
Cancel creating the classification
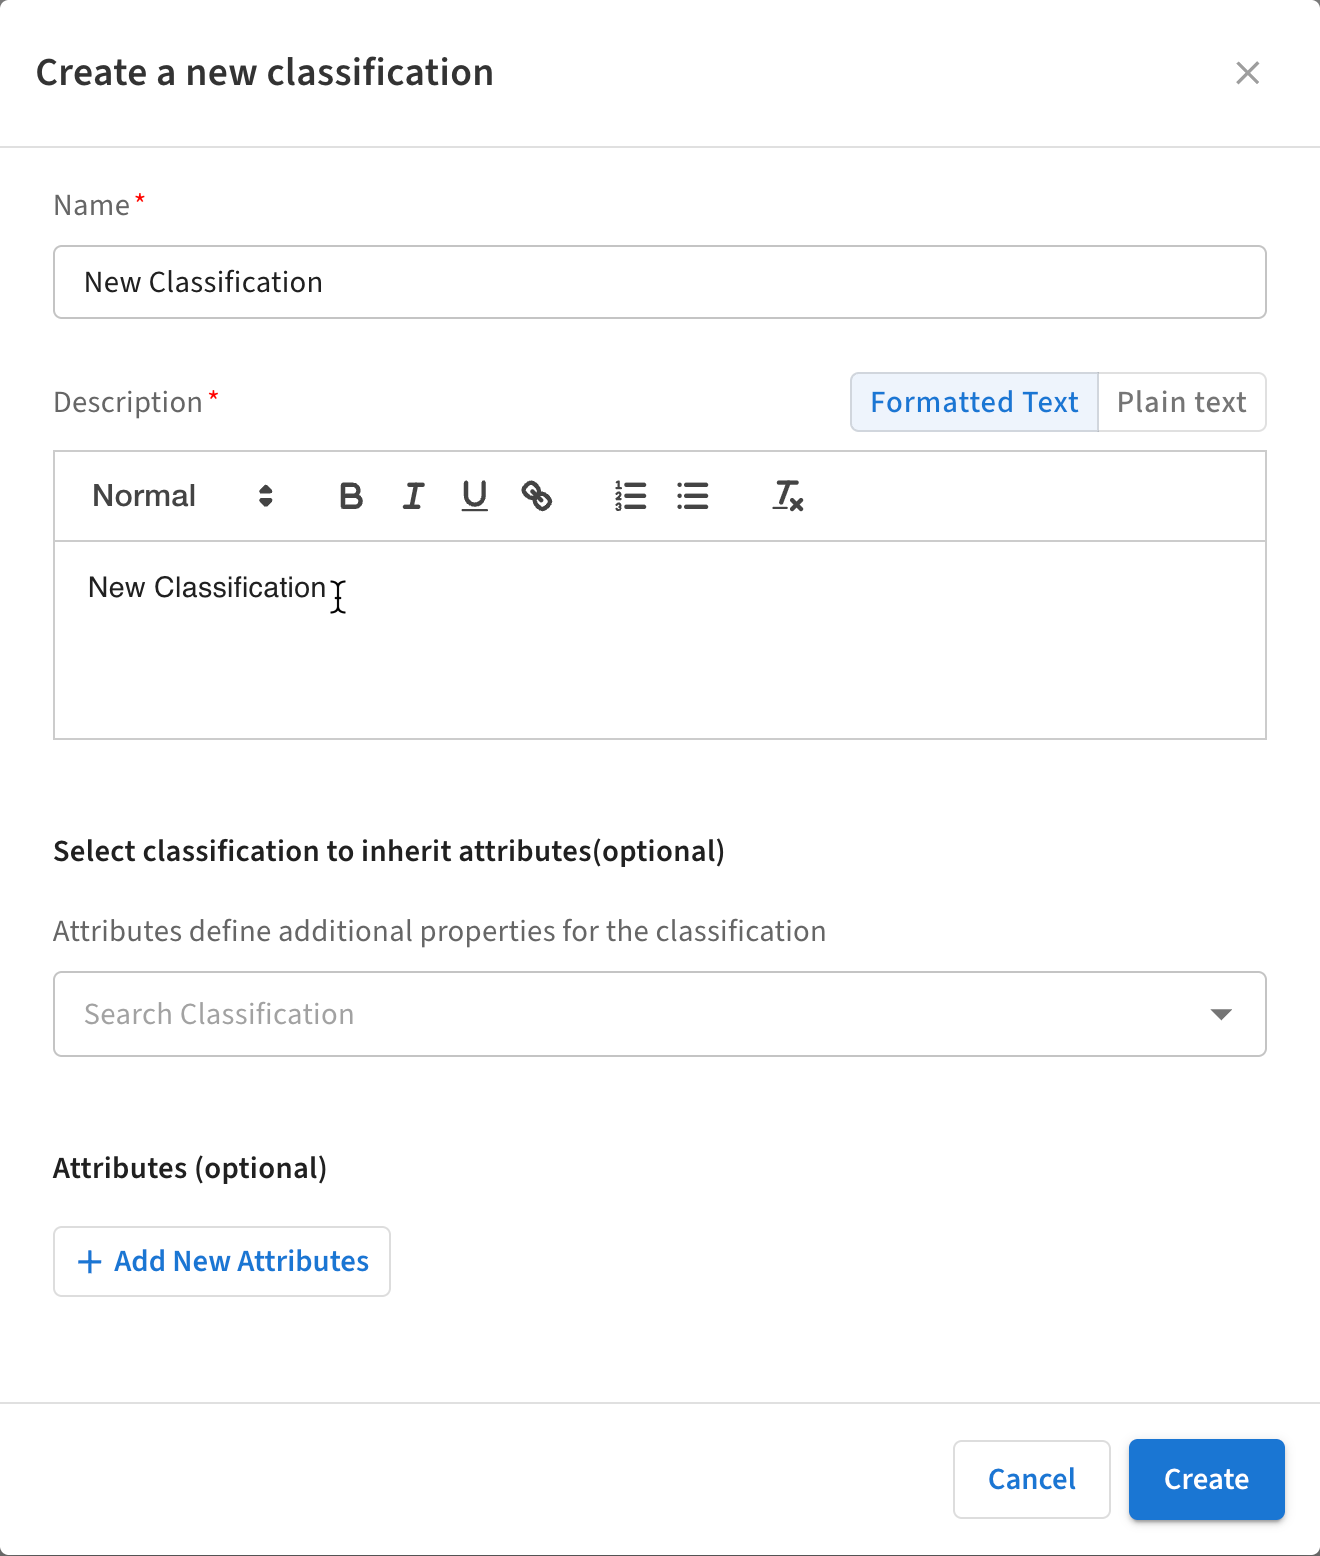tap(1031, 1479)
